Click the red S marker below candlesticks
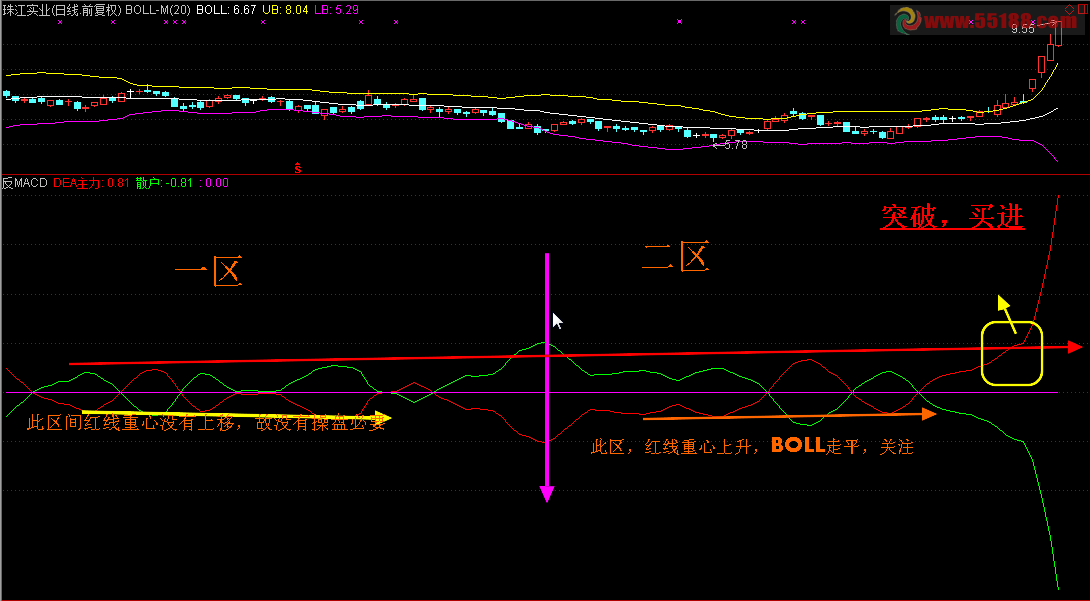The width and height of the screenshot is (1090, 601). point(298,167)
